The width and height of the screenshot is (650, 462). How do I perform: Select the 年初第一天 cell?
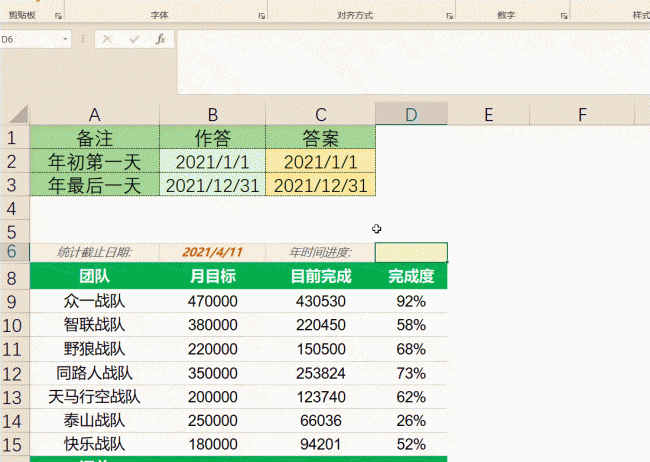click(95, 161)
